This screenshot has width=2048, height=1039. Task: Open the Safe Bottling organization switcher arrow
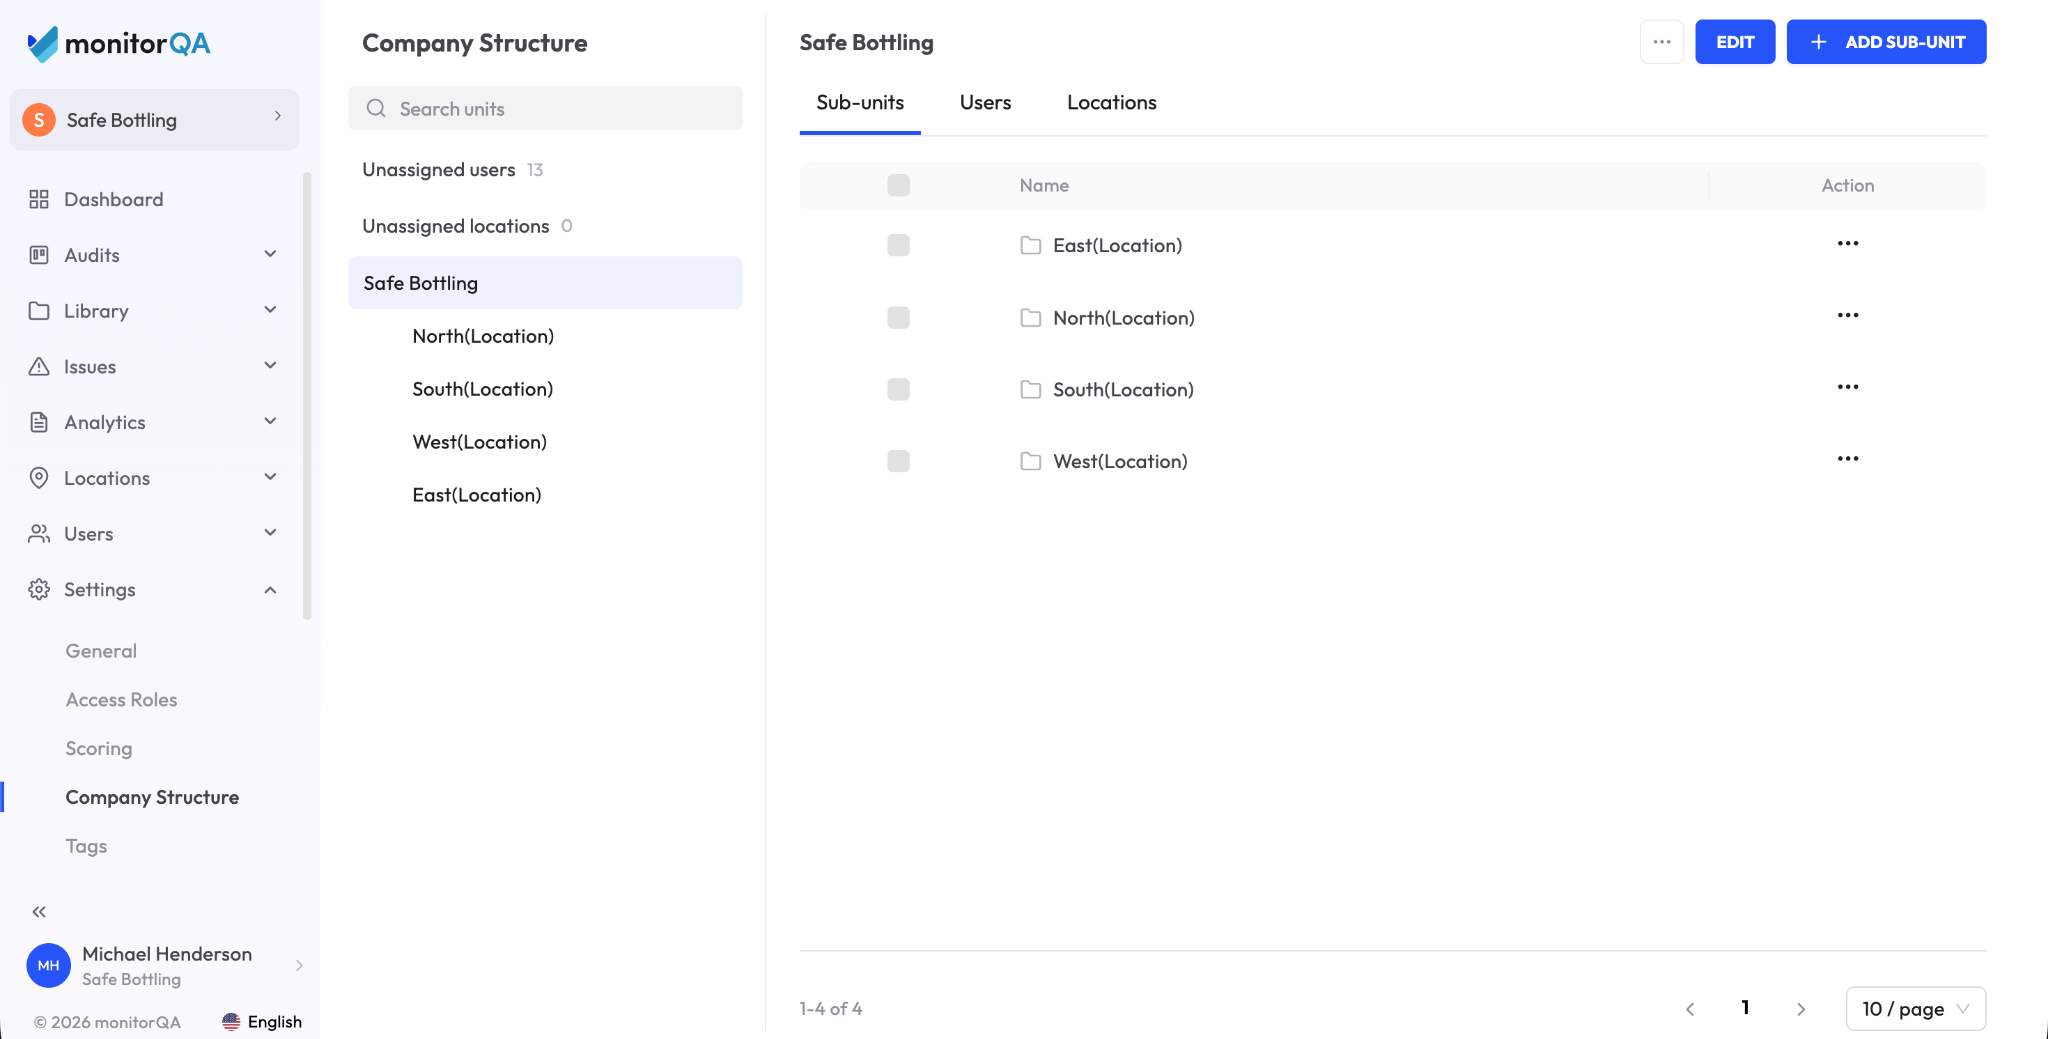pyautogui.click(x=278, y=116)
